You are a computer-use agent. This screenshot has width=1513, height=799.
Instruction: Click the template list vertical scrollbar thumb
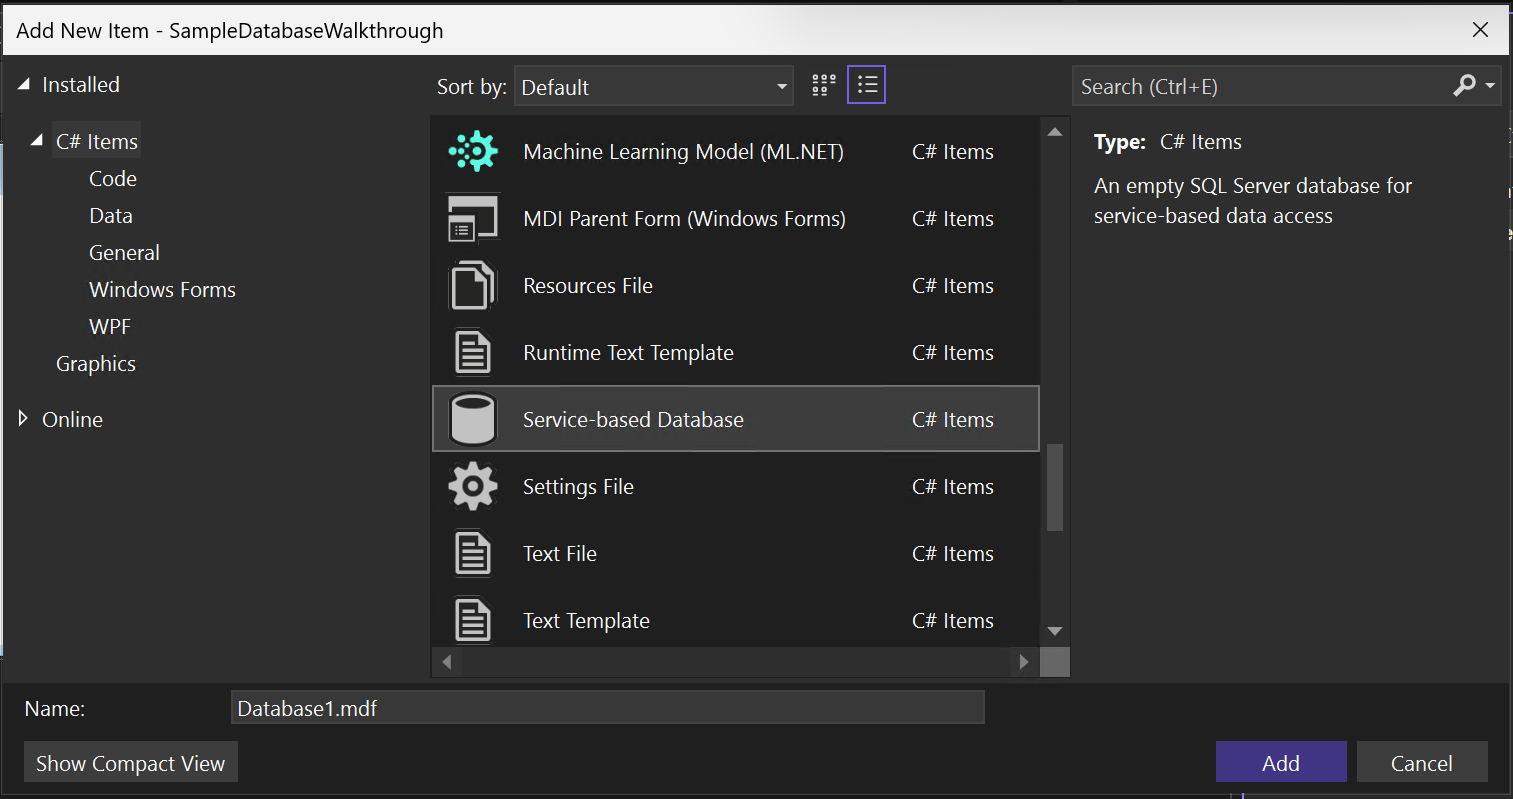[x=1054, y=488]
